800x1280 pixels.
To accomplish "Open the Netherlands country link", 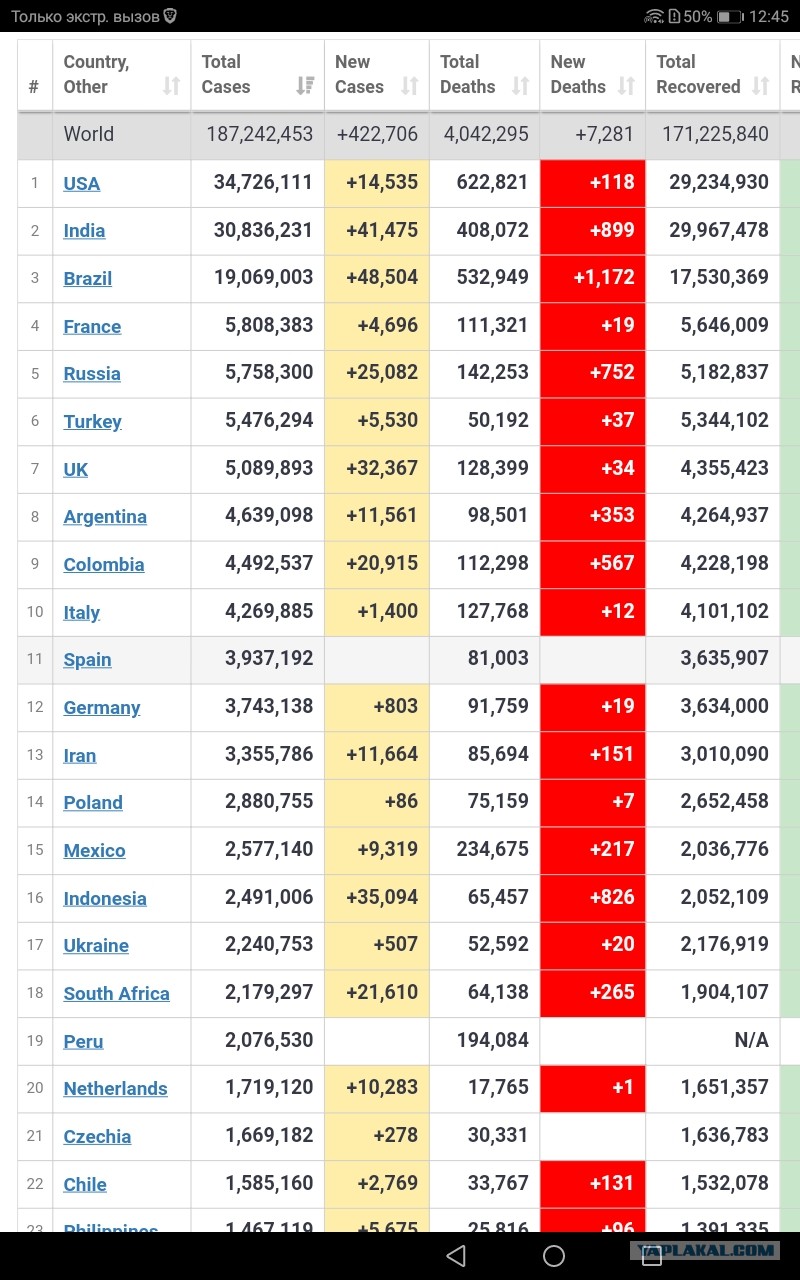I will tap(115, 1089).
